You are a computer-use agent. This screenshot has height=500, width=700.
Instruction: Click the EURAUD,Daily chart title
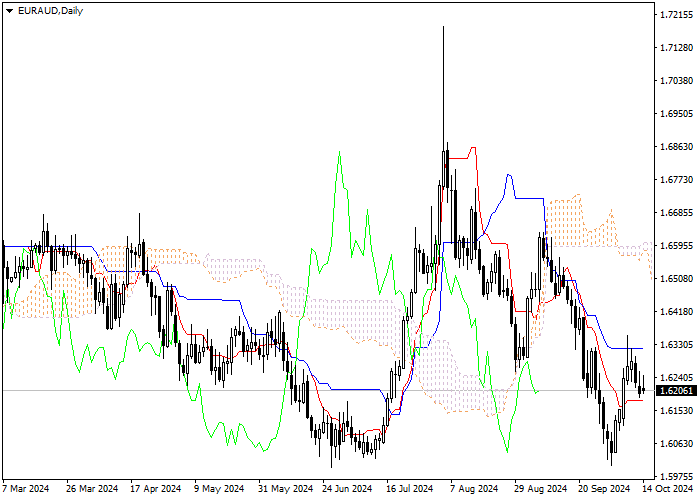pos(50,11)
